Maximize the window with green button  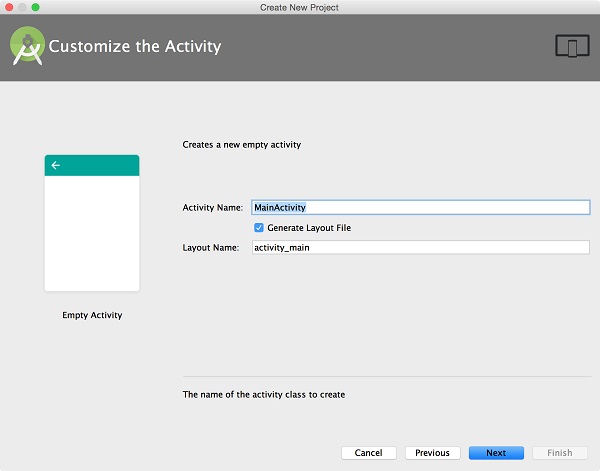(x=36, y=7)
